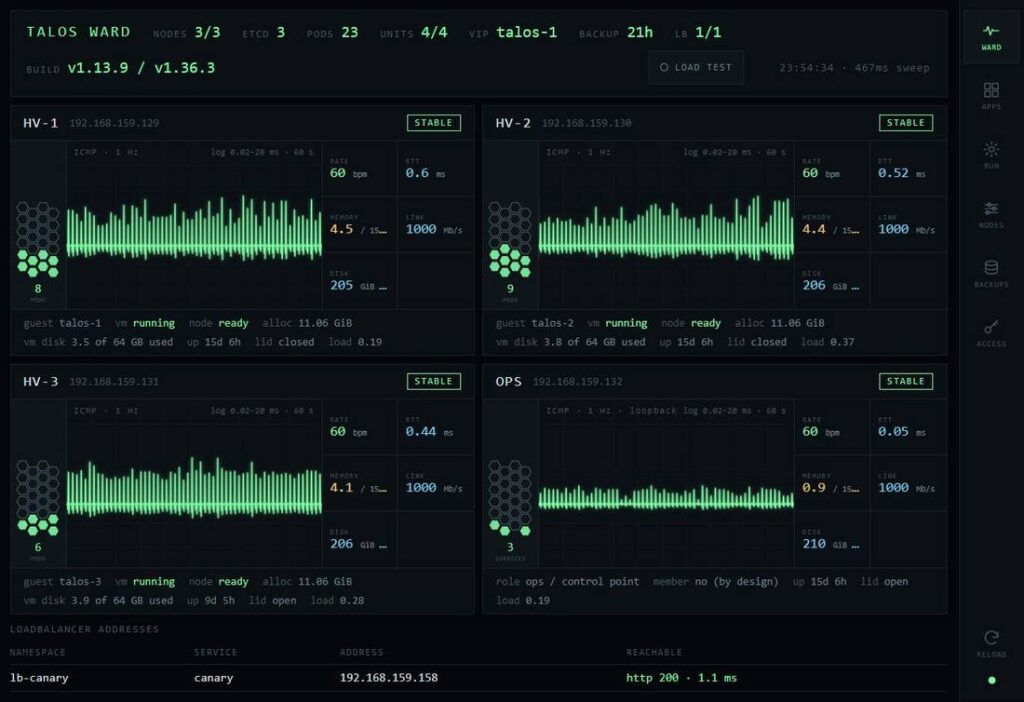Click the OPS memory value 0.9
Screen dimensions: 1024x702
tap(814, 488)
